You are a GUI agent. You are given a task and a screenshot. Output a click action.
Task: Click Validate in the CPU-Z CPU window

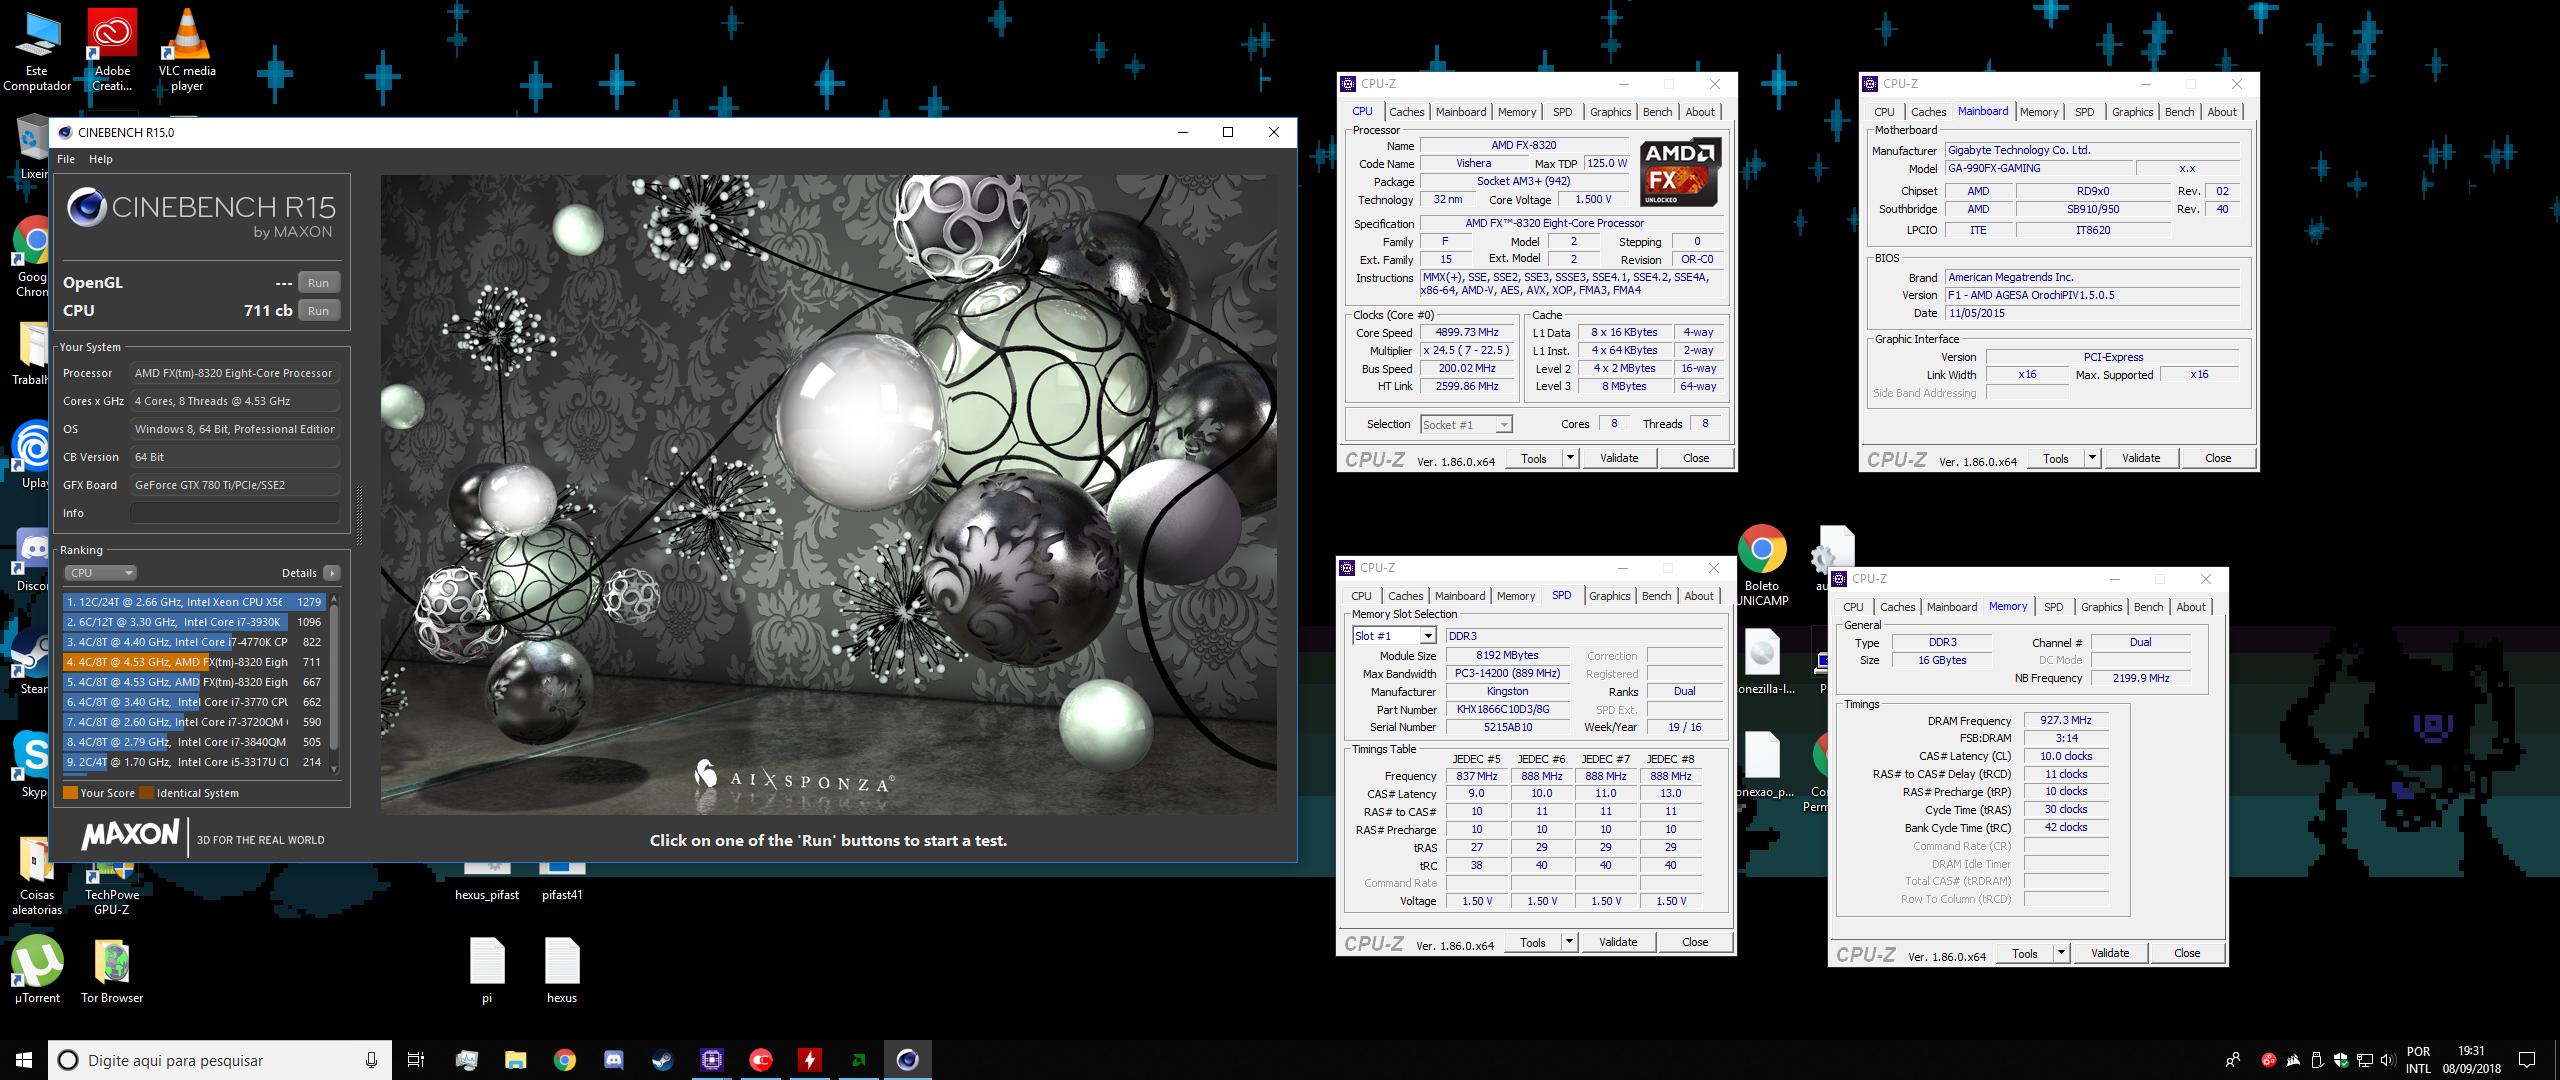(x=1619, y=458)
